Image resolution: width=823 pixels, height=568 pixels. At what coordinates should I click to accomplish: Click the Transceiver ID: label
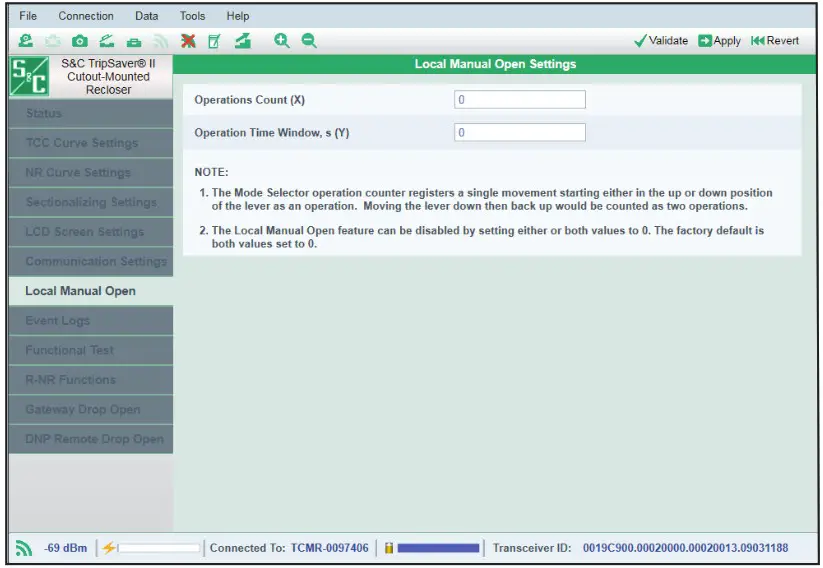pos(532,548)
